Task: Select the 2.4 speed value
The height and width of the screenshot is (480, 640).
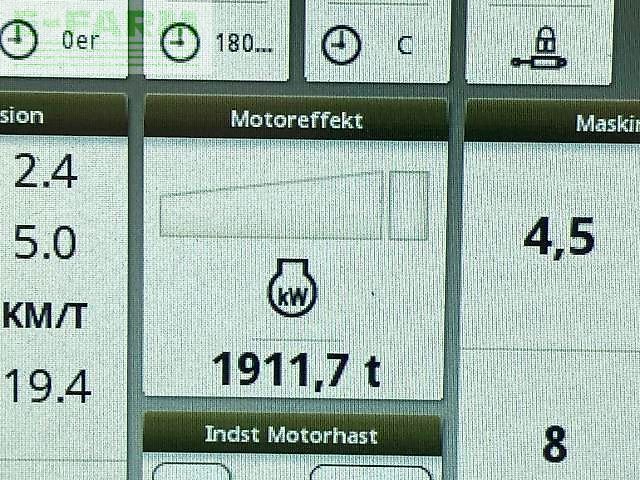Action: 45,171
